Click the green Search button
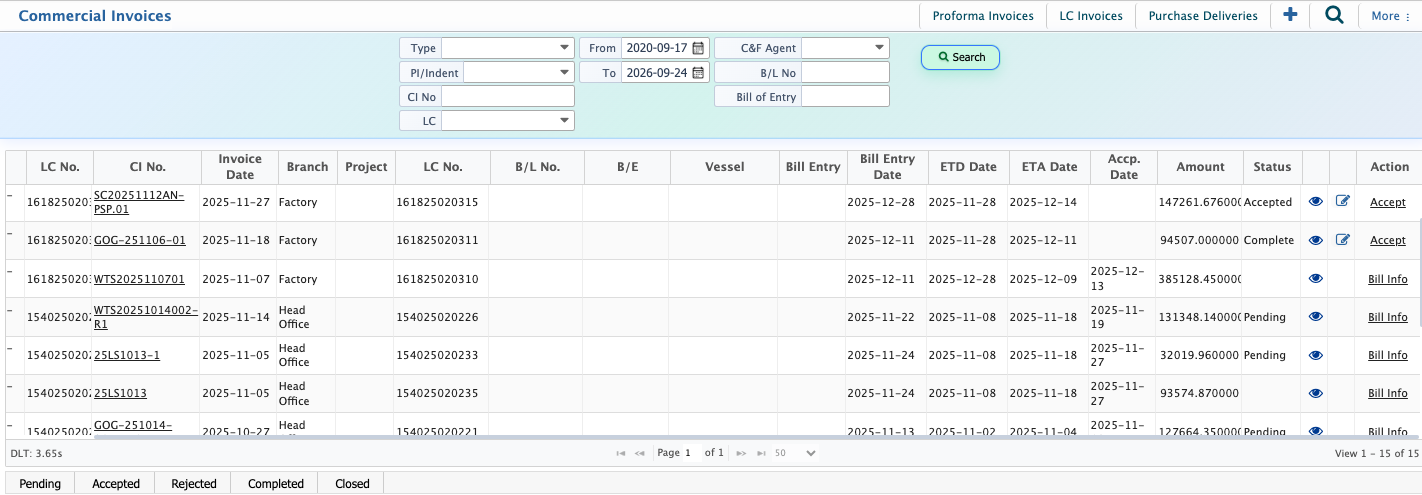 pyautogui.click(x=960, y=57)
